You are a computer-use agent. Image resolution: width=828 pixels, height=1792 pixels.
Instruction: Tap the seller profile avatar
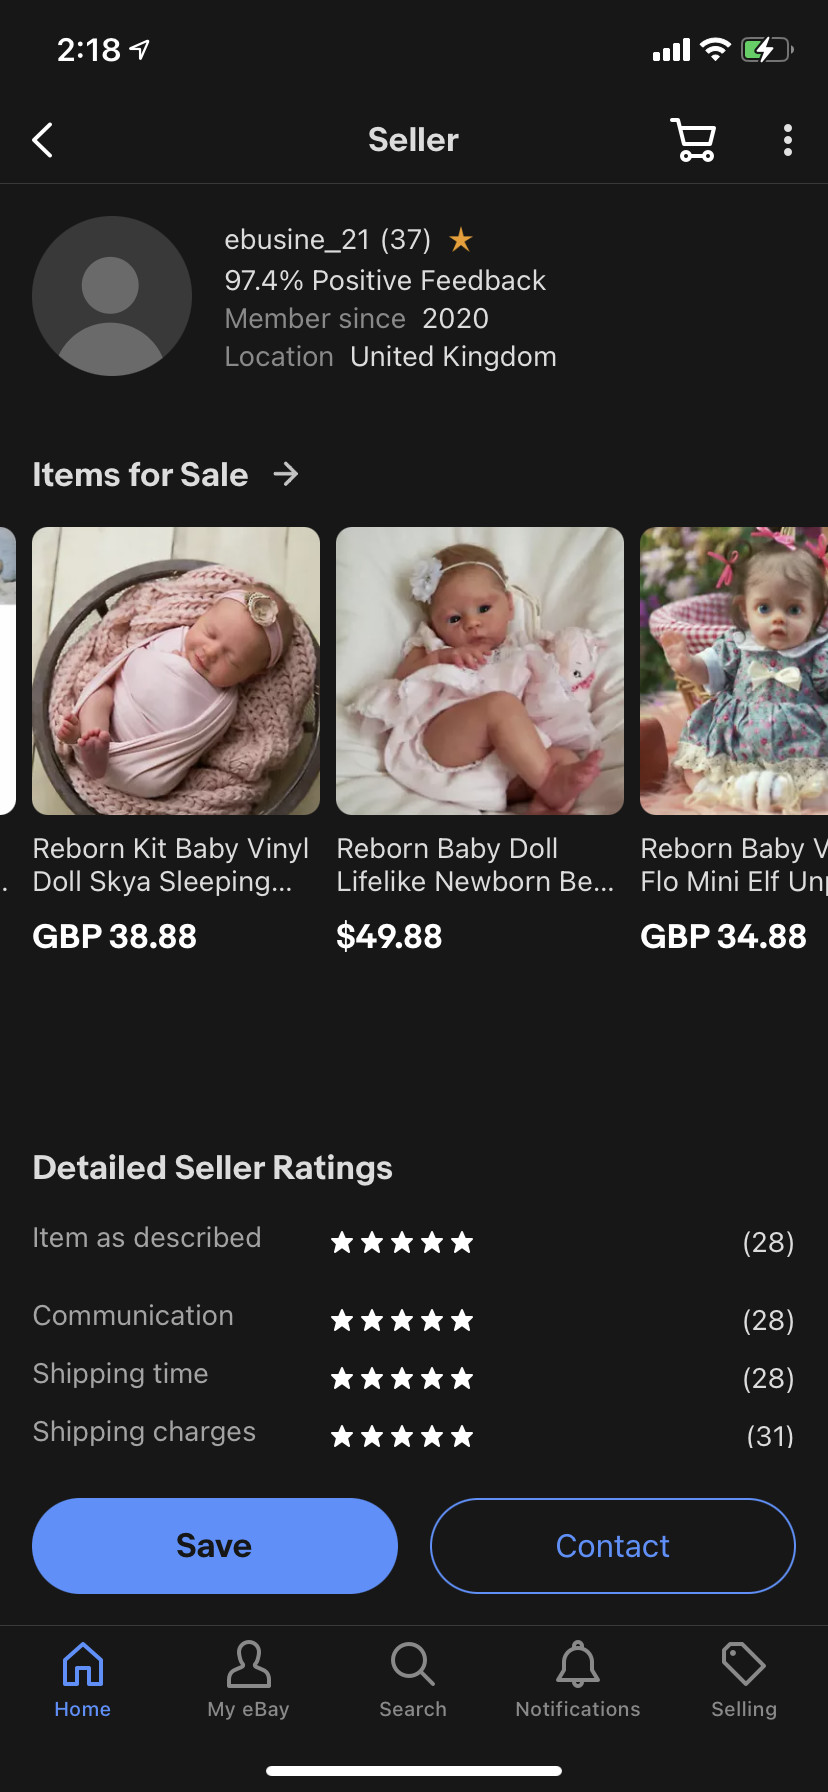(111, 296)
